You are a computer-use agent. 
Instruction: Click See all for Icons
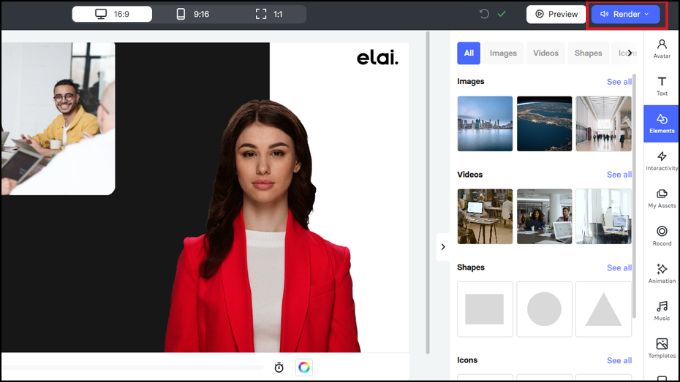click(x=619, y=360)
